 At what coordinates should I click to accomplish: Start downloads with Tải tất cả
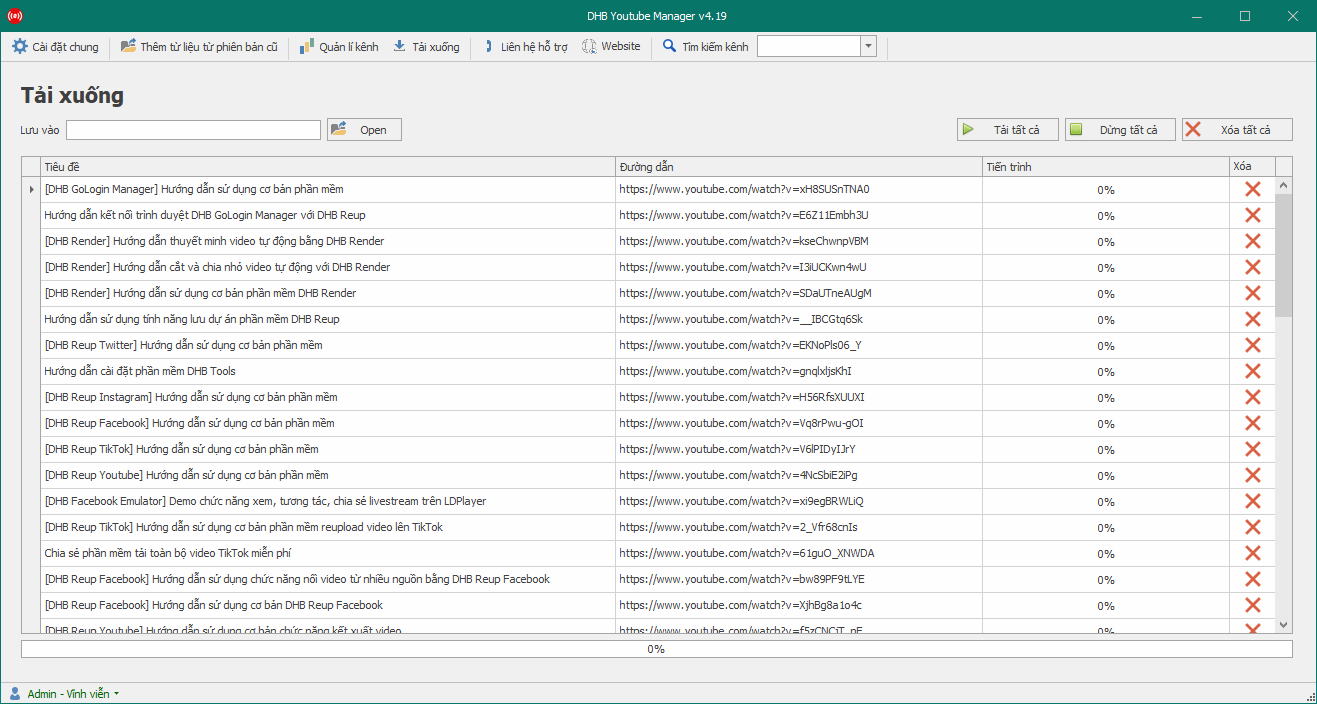(1008, 130)
